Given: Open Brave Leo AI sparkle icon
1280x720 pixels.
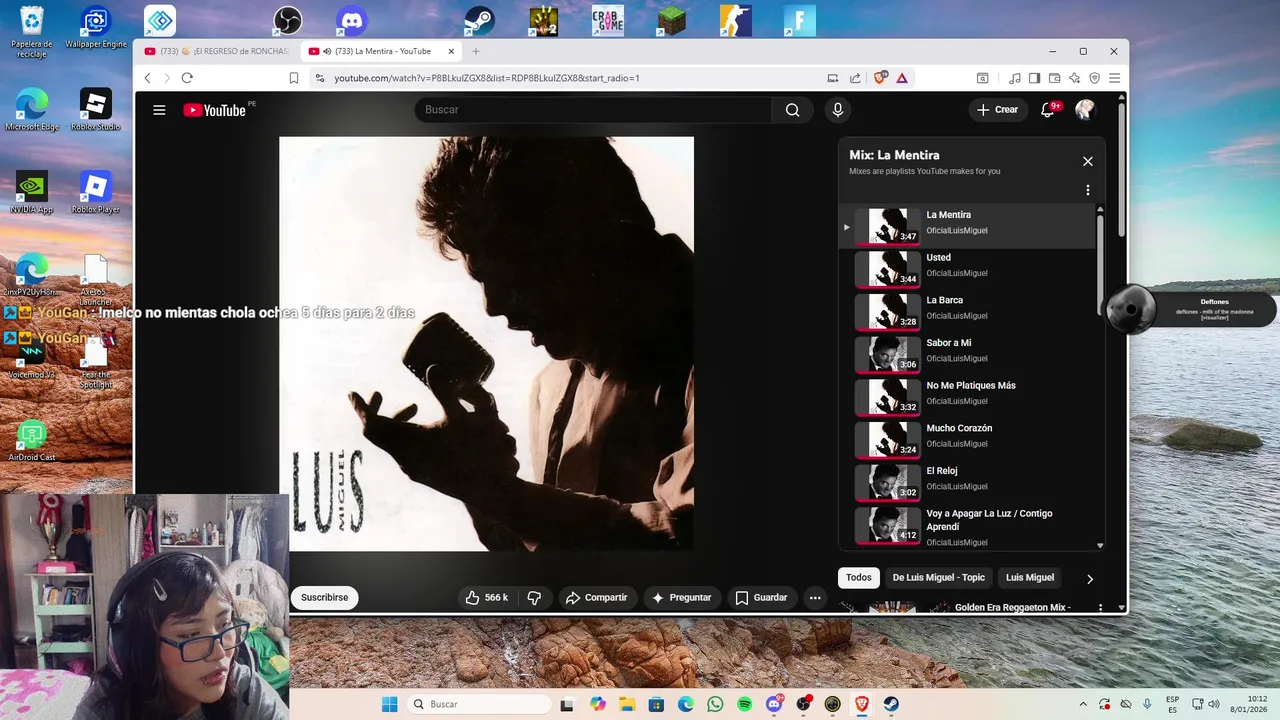Looking at the screenshot, I should tap(1075, 78).
